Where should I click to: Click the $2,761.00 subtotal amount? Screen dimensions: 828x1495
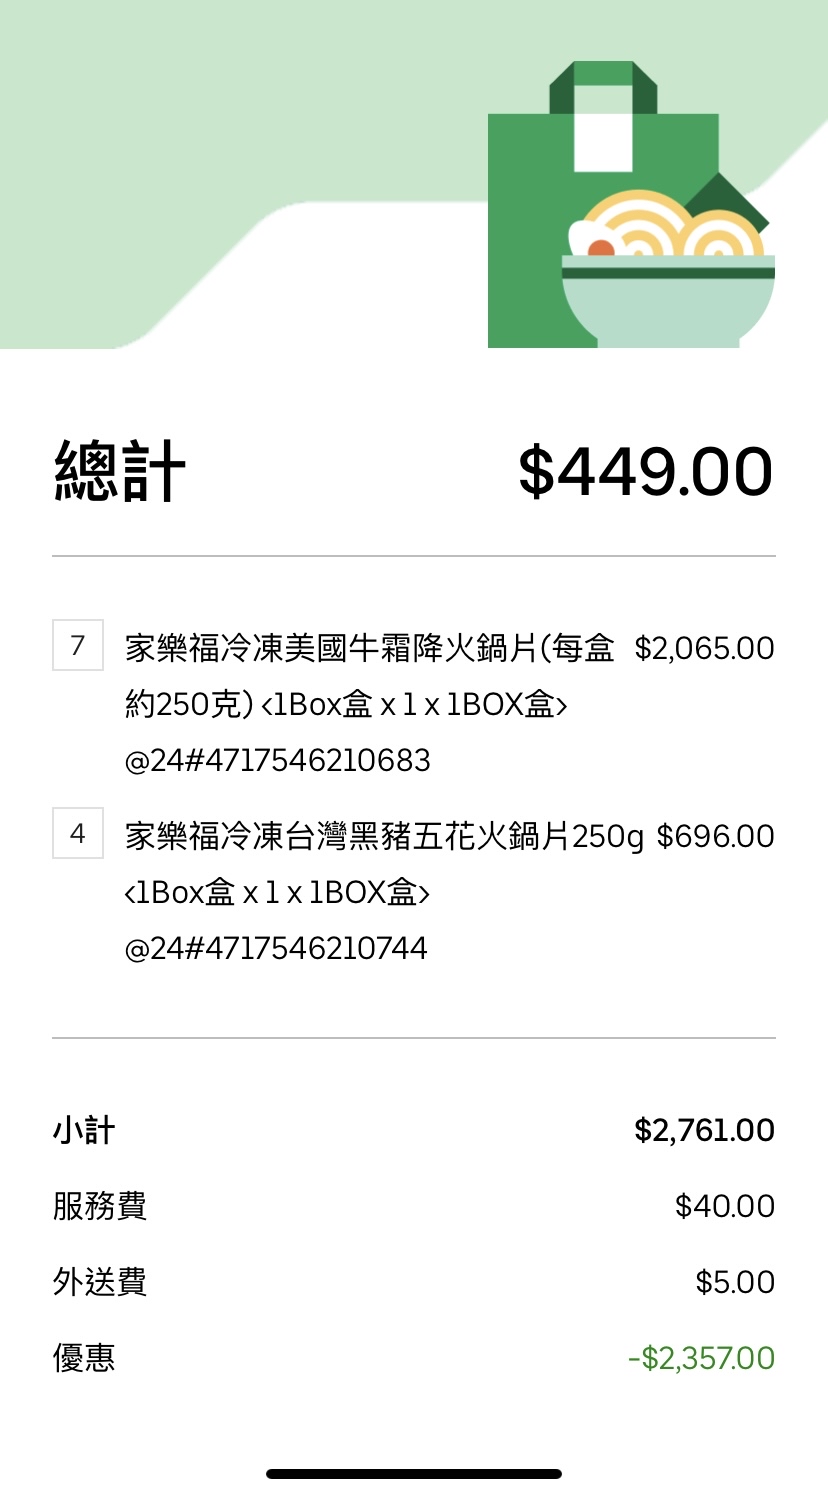(x=704, y=1131)
